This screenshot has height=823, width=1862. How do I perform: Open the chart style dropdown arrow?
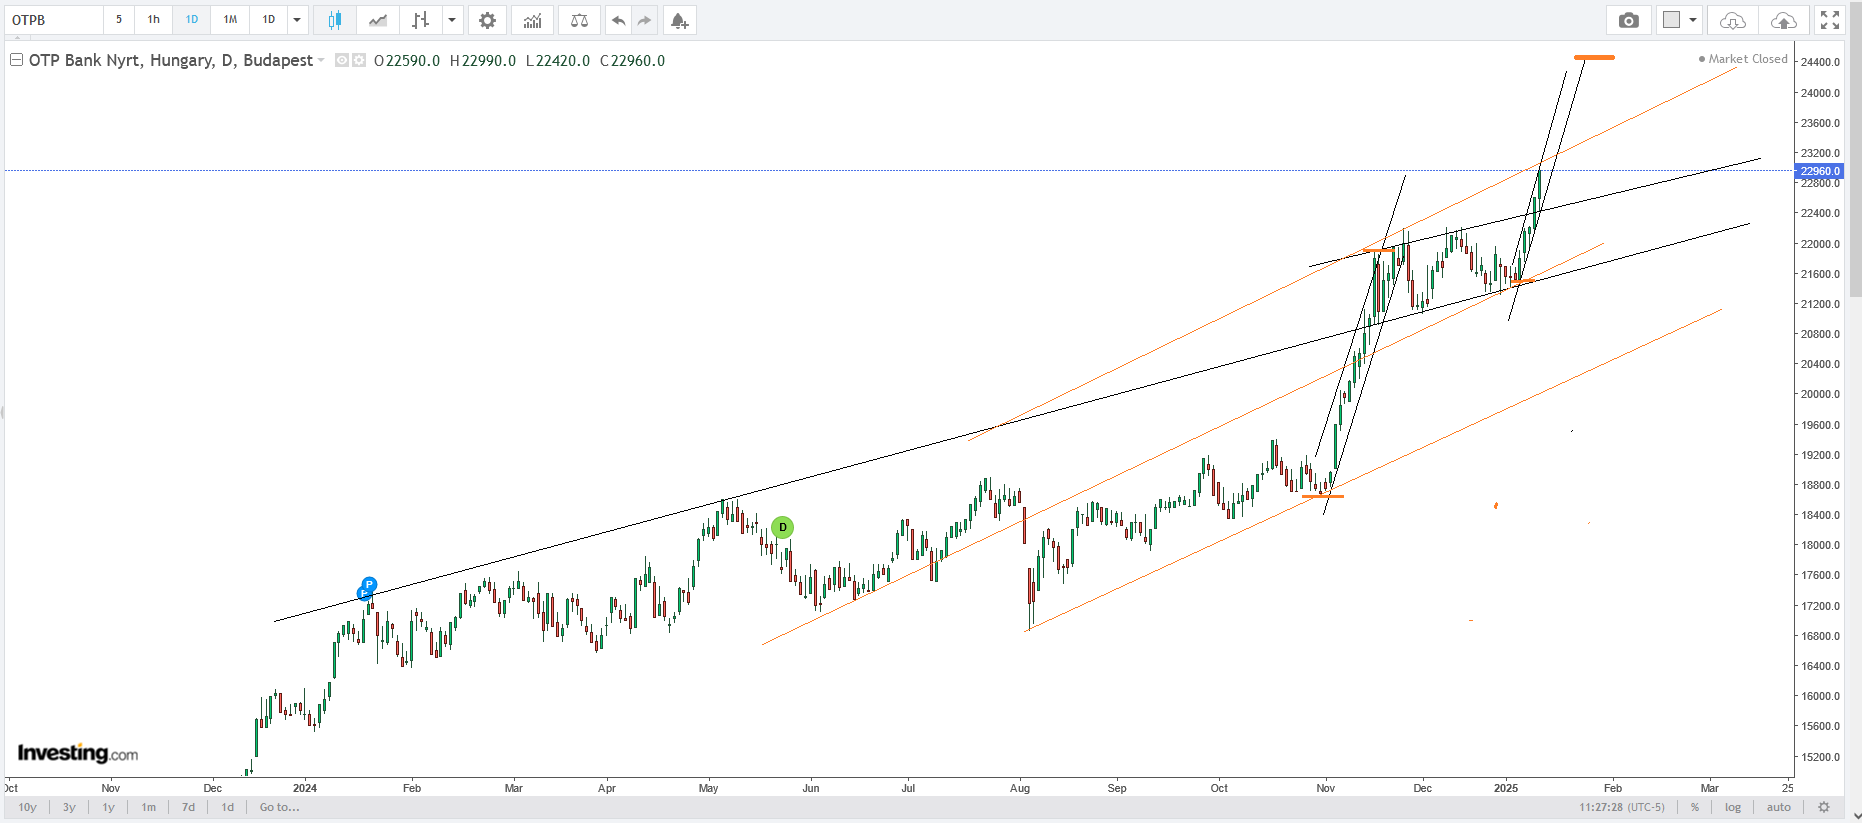(452, 20)
